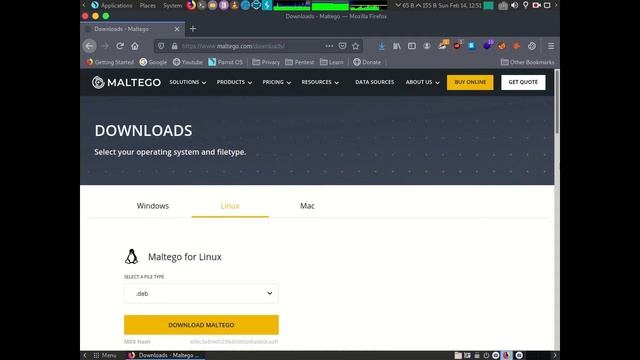Select the Downloads - Maltego browser tab
The image size is (640, 360).
tap(133, 29)
